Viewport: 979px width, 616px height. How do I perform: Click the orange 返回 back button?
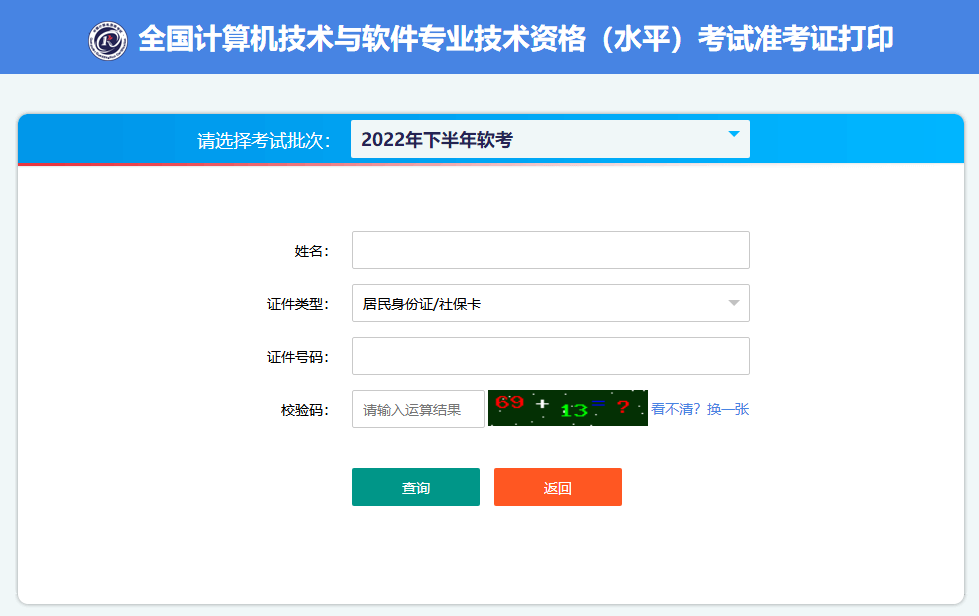pos(558,487)
